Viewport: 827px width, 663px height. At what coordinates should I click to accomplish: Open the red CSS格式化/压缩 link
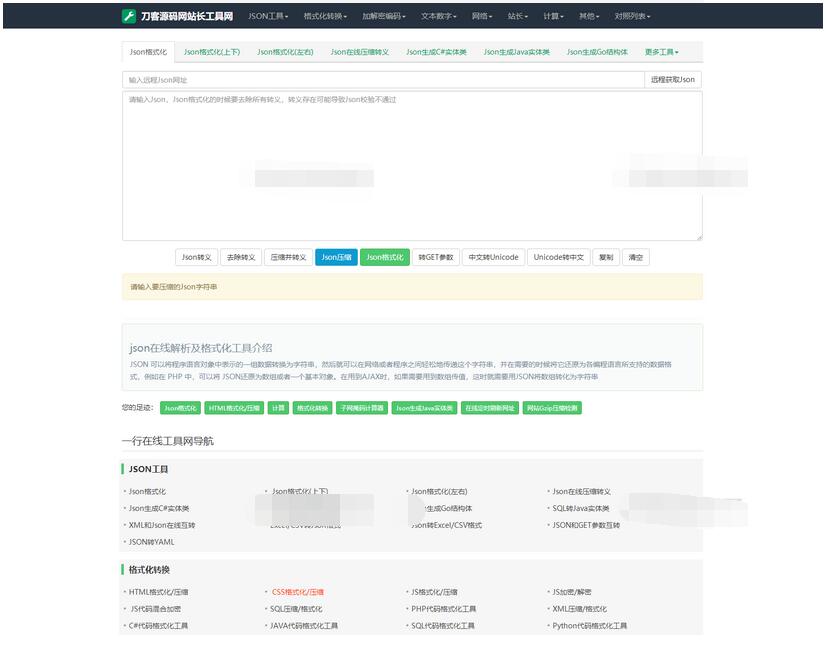298,592
